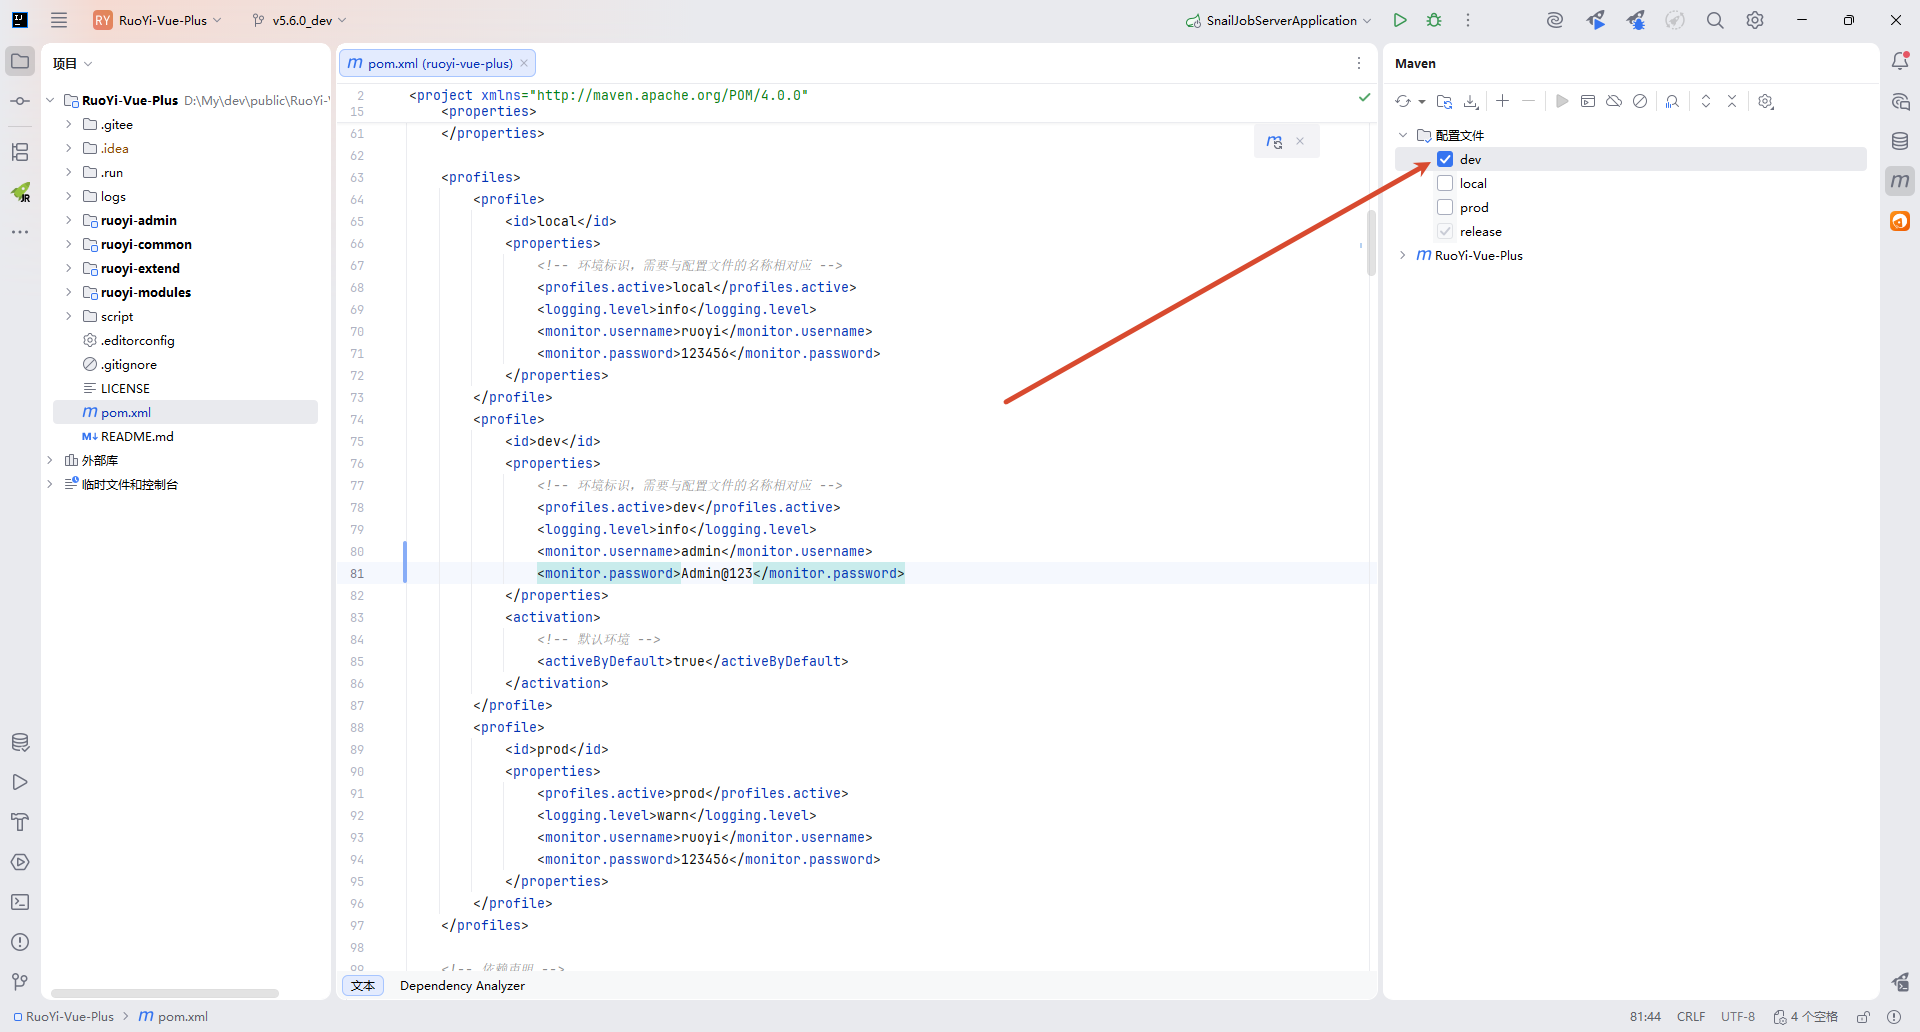This screenshot has width=1920, height=1032.
Task: Open the Database tool window on right sidebar
Action: [1900, 141]
